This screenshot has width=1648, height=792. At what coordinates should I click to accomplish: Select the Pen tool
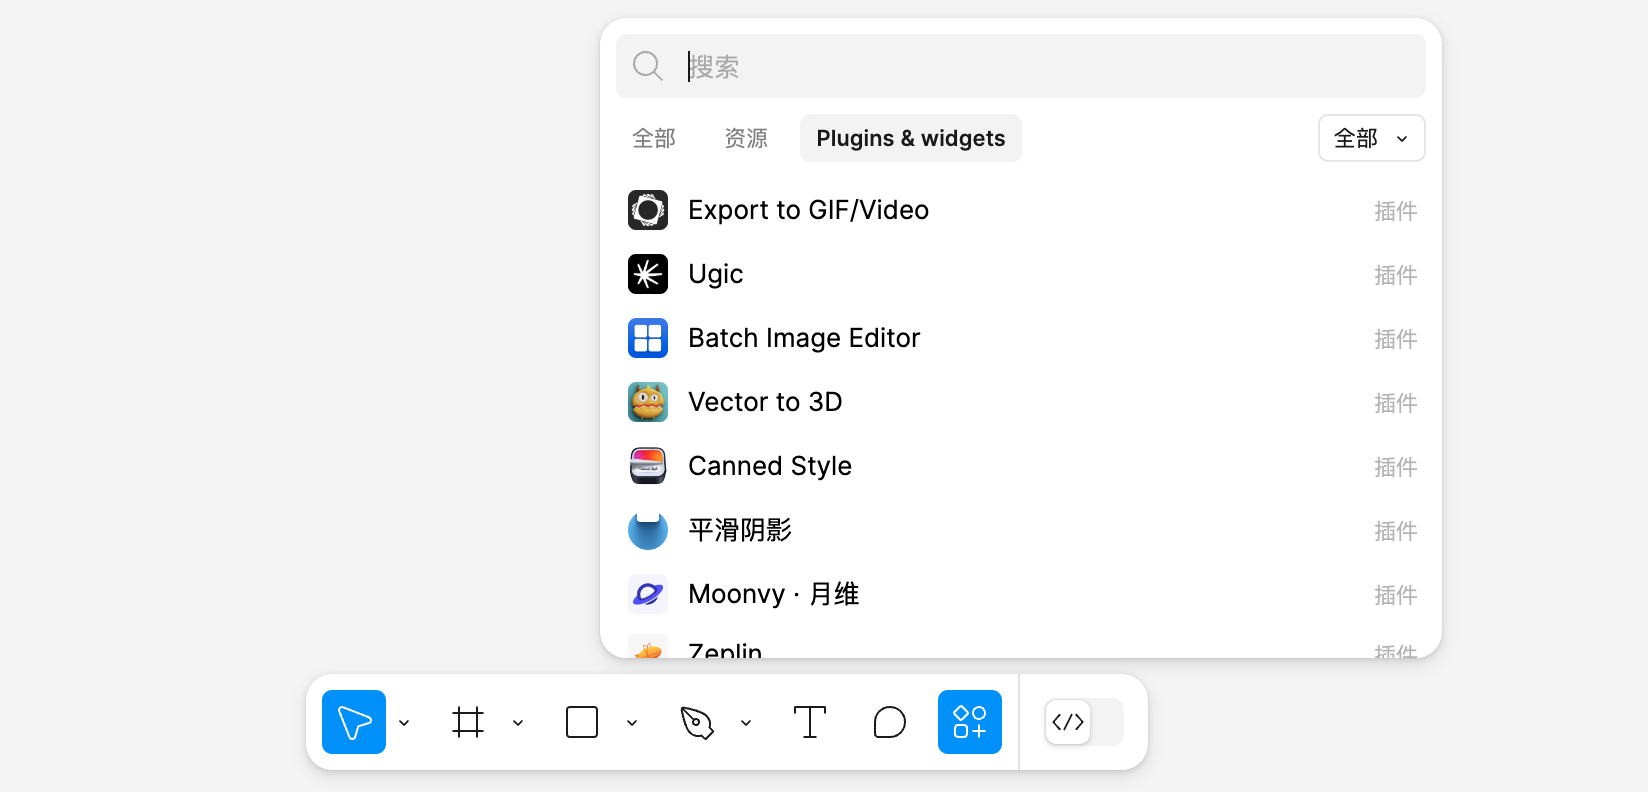(x=697, y=722)
